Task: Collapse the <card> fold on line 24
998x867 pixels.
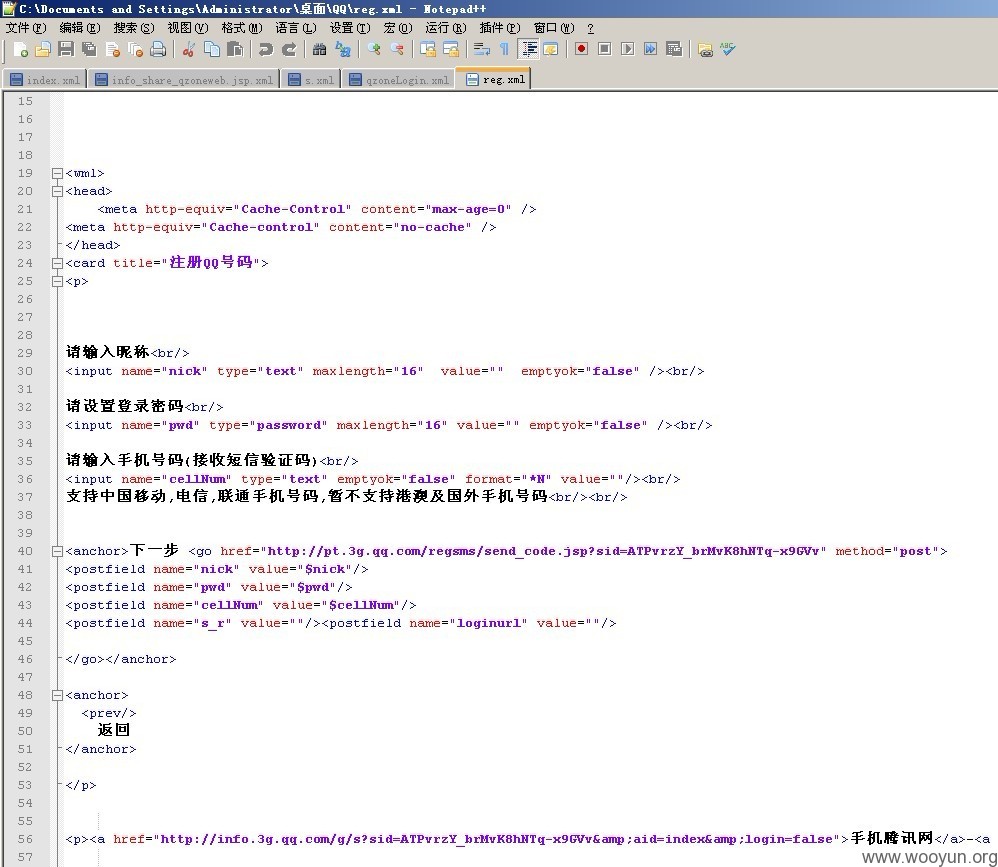Action: (57, 263)
